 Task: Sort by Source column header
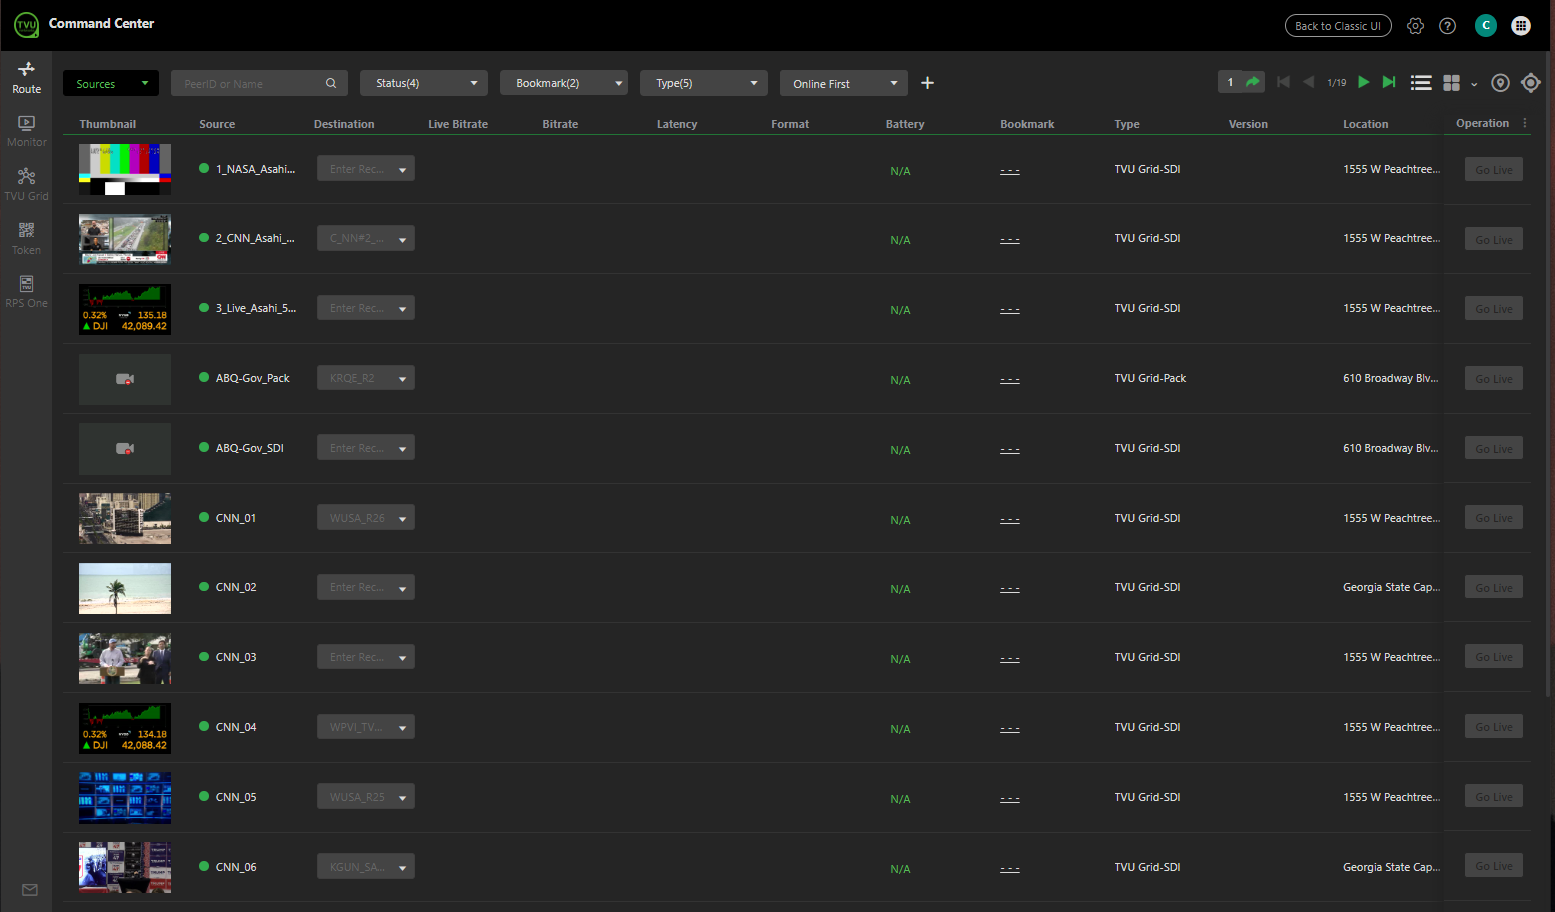click(217, 124)
